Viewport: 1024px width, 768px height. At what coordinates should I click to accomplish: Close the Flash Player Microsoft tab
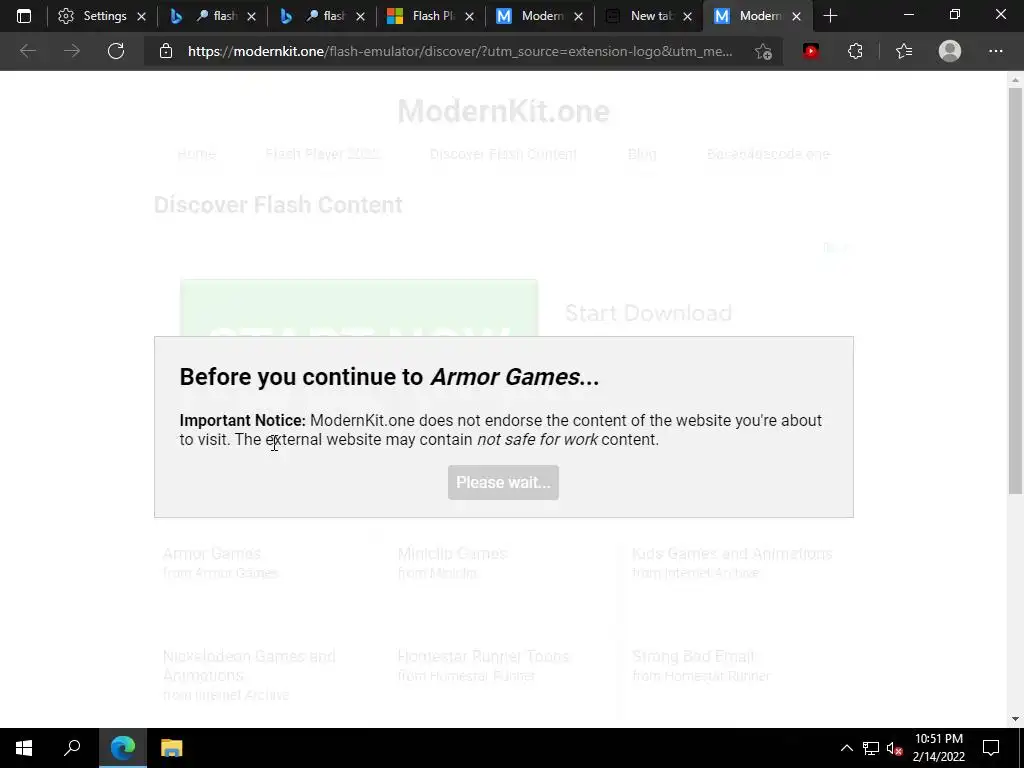(470, 16)
